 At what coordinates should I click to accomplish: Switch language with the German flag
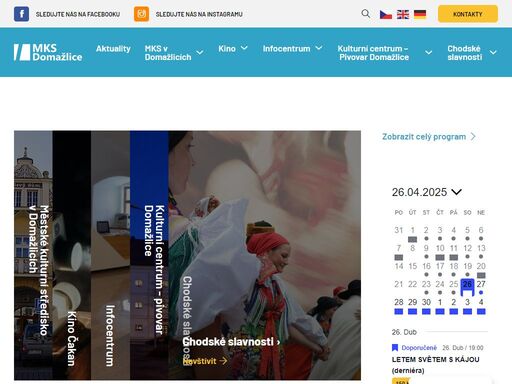pos(420,14)
